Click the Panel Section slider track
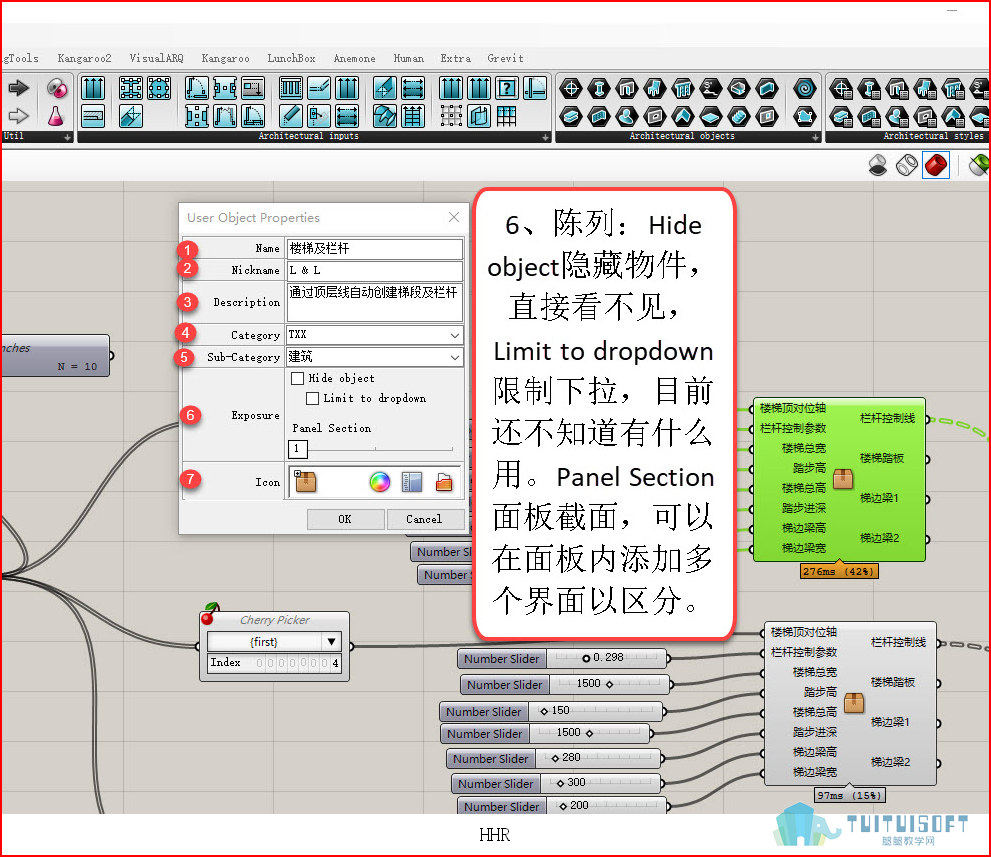This screenshot has width=991, height=857. point(380,449)
